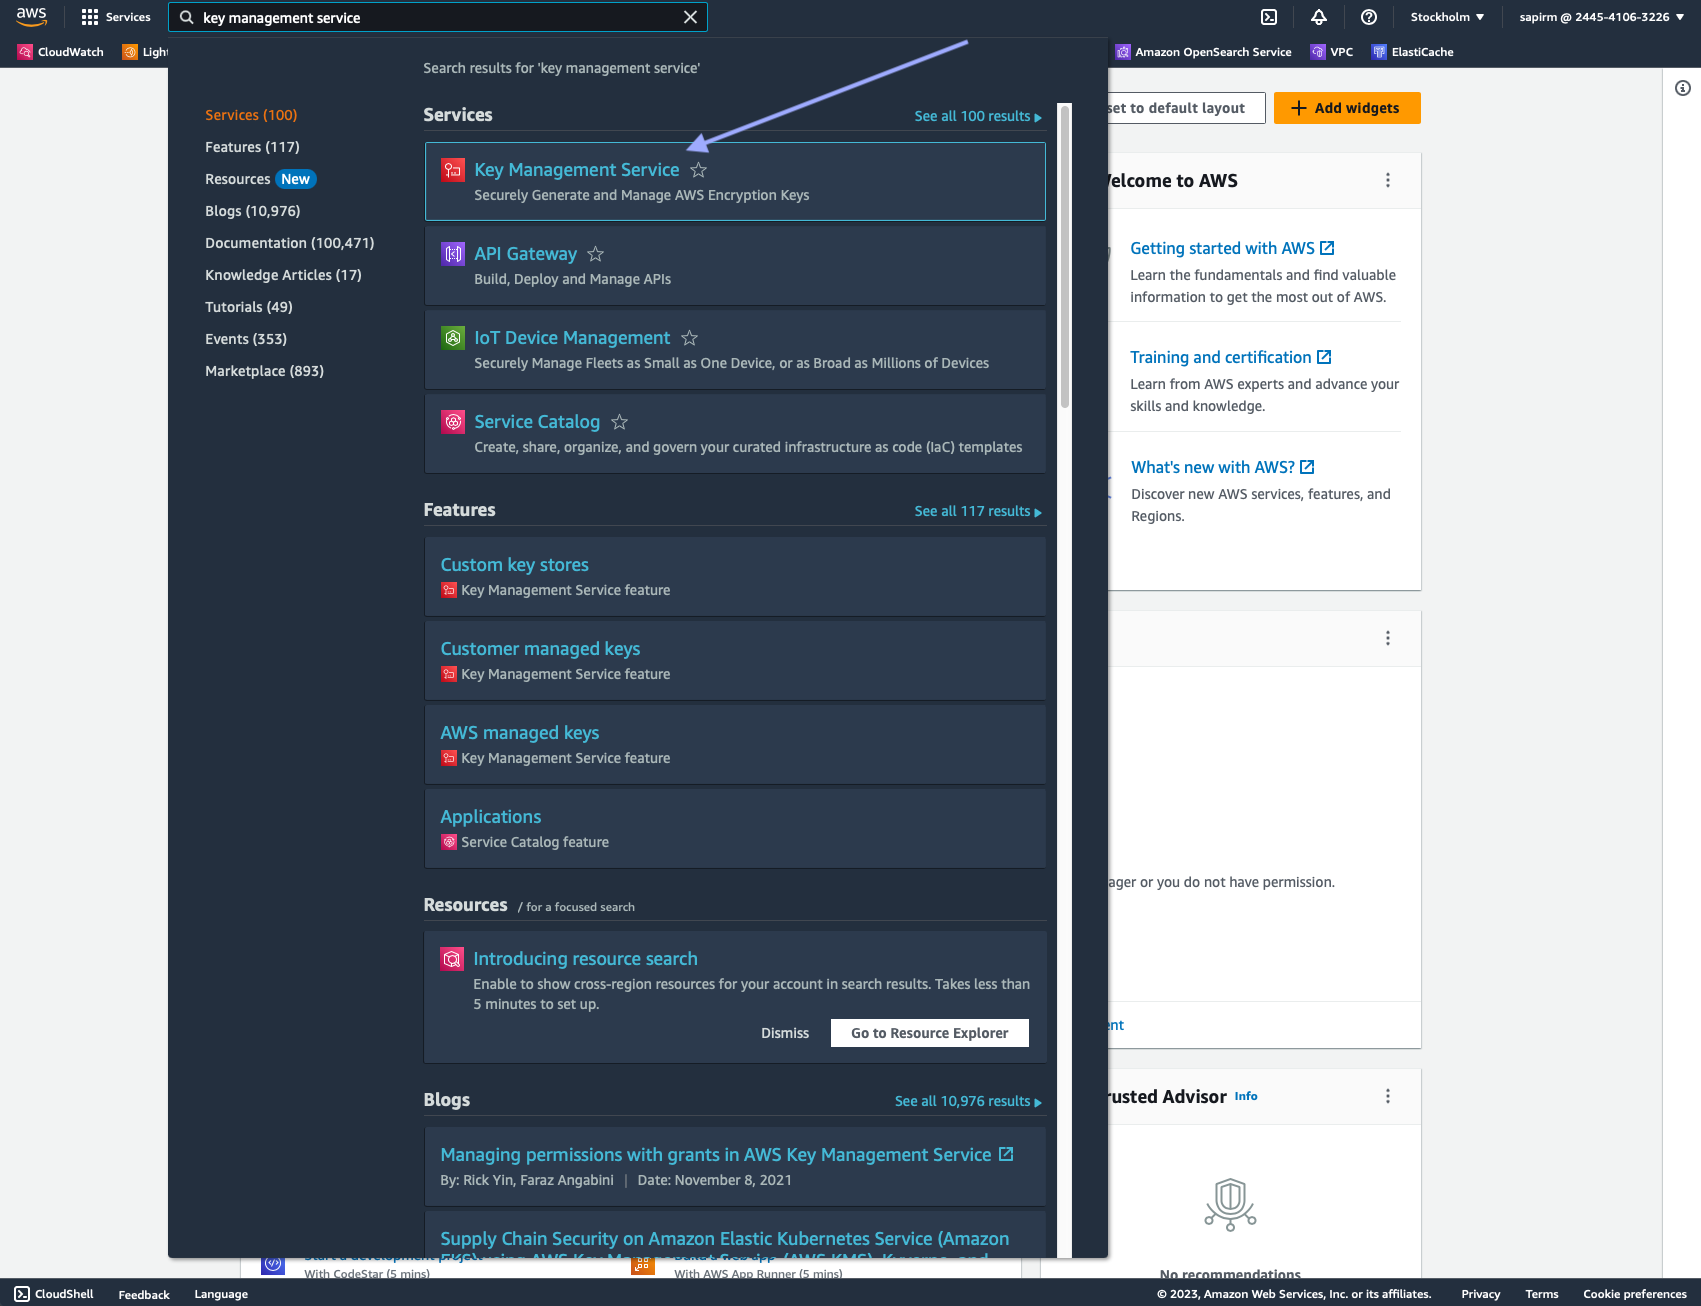Click the Trusted Advisor Info link
The image size is (1701, 1306).
click(1246, 1096)
